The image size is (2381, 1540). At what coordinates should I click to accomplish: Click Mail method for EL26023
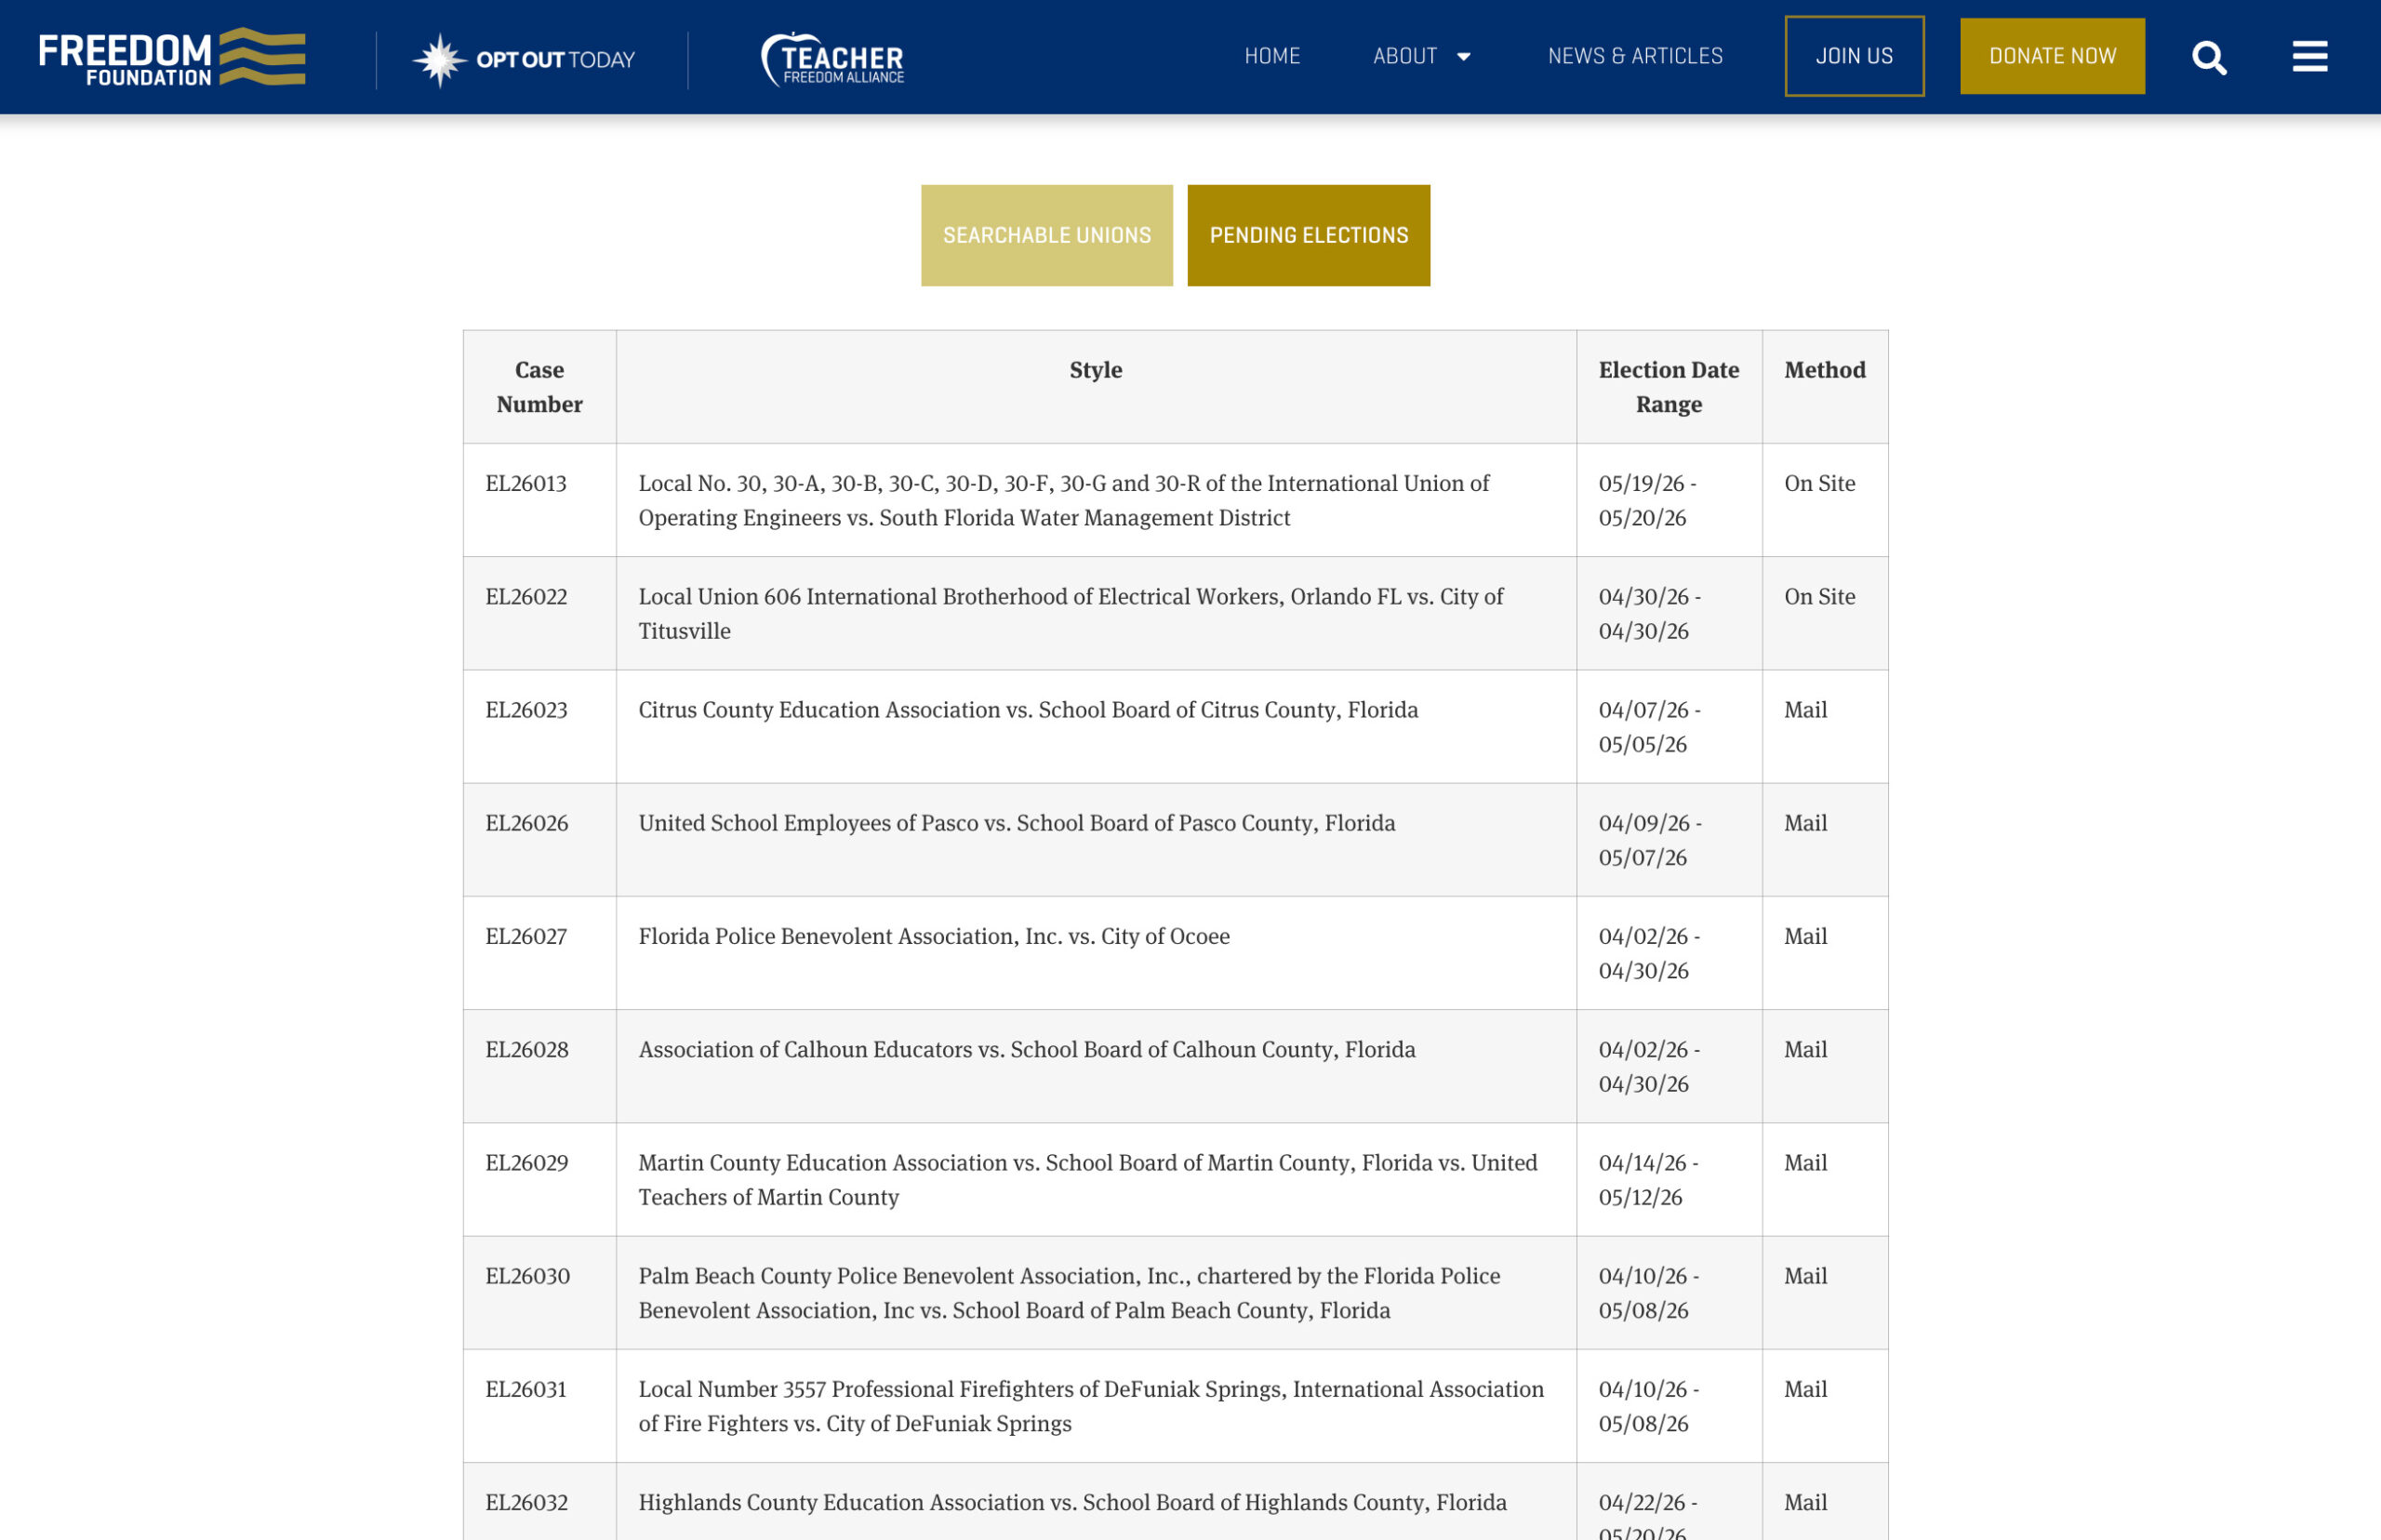[1805, 710]
